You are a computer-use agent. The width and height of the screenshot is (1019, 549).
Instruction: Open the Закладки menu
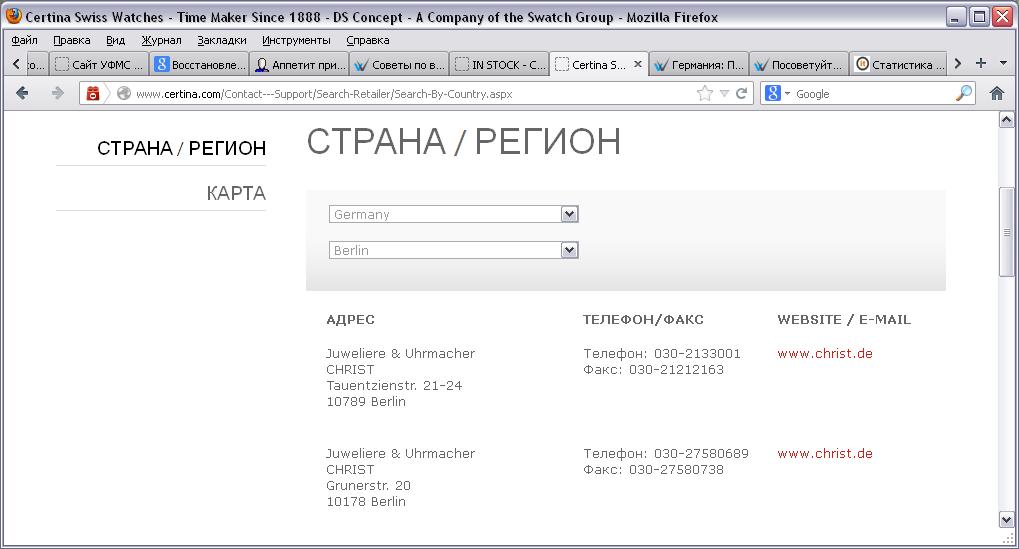click(221, 40)
